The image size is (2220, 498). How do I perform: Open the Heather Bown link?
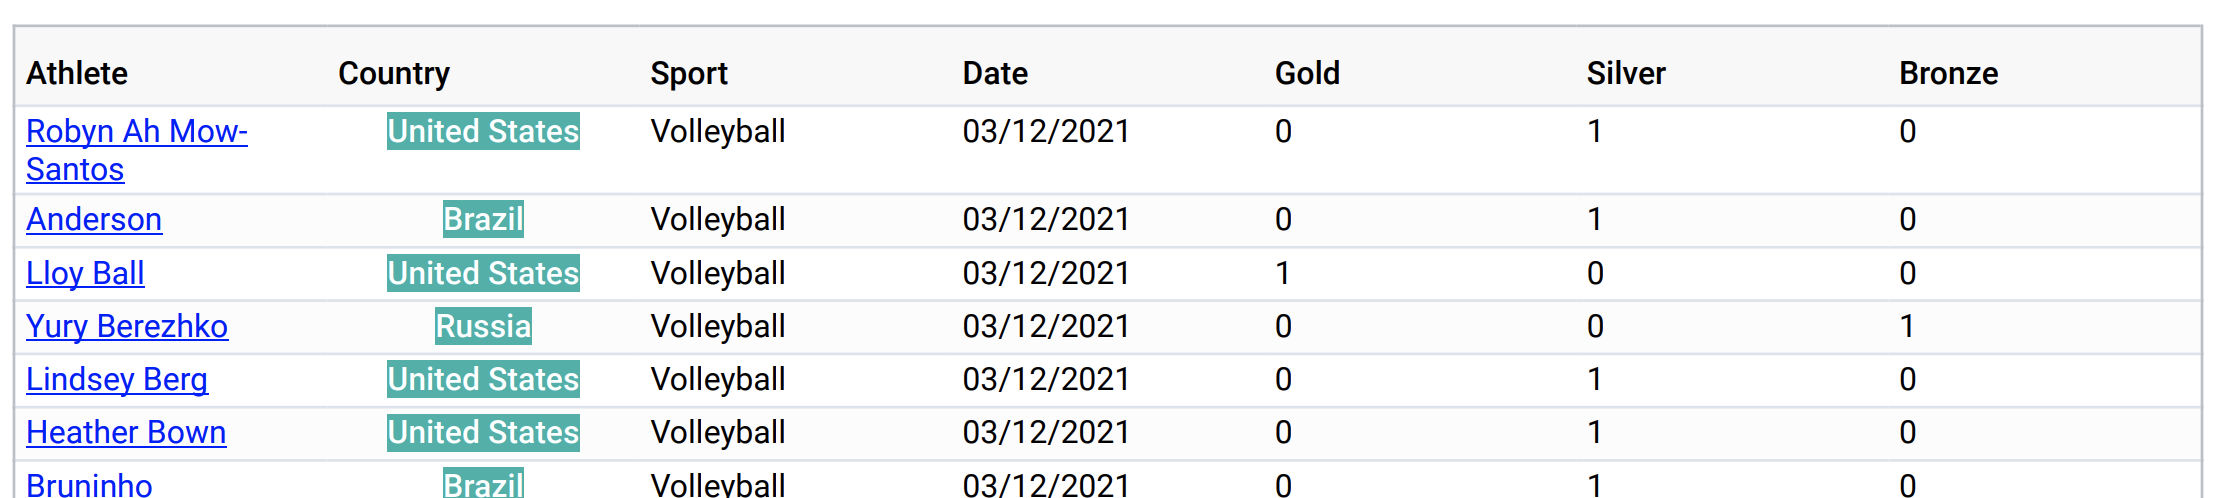pyautogui.click(x=126, y=432)
